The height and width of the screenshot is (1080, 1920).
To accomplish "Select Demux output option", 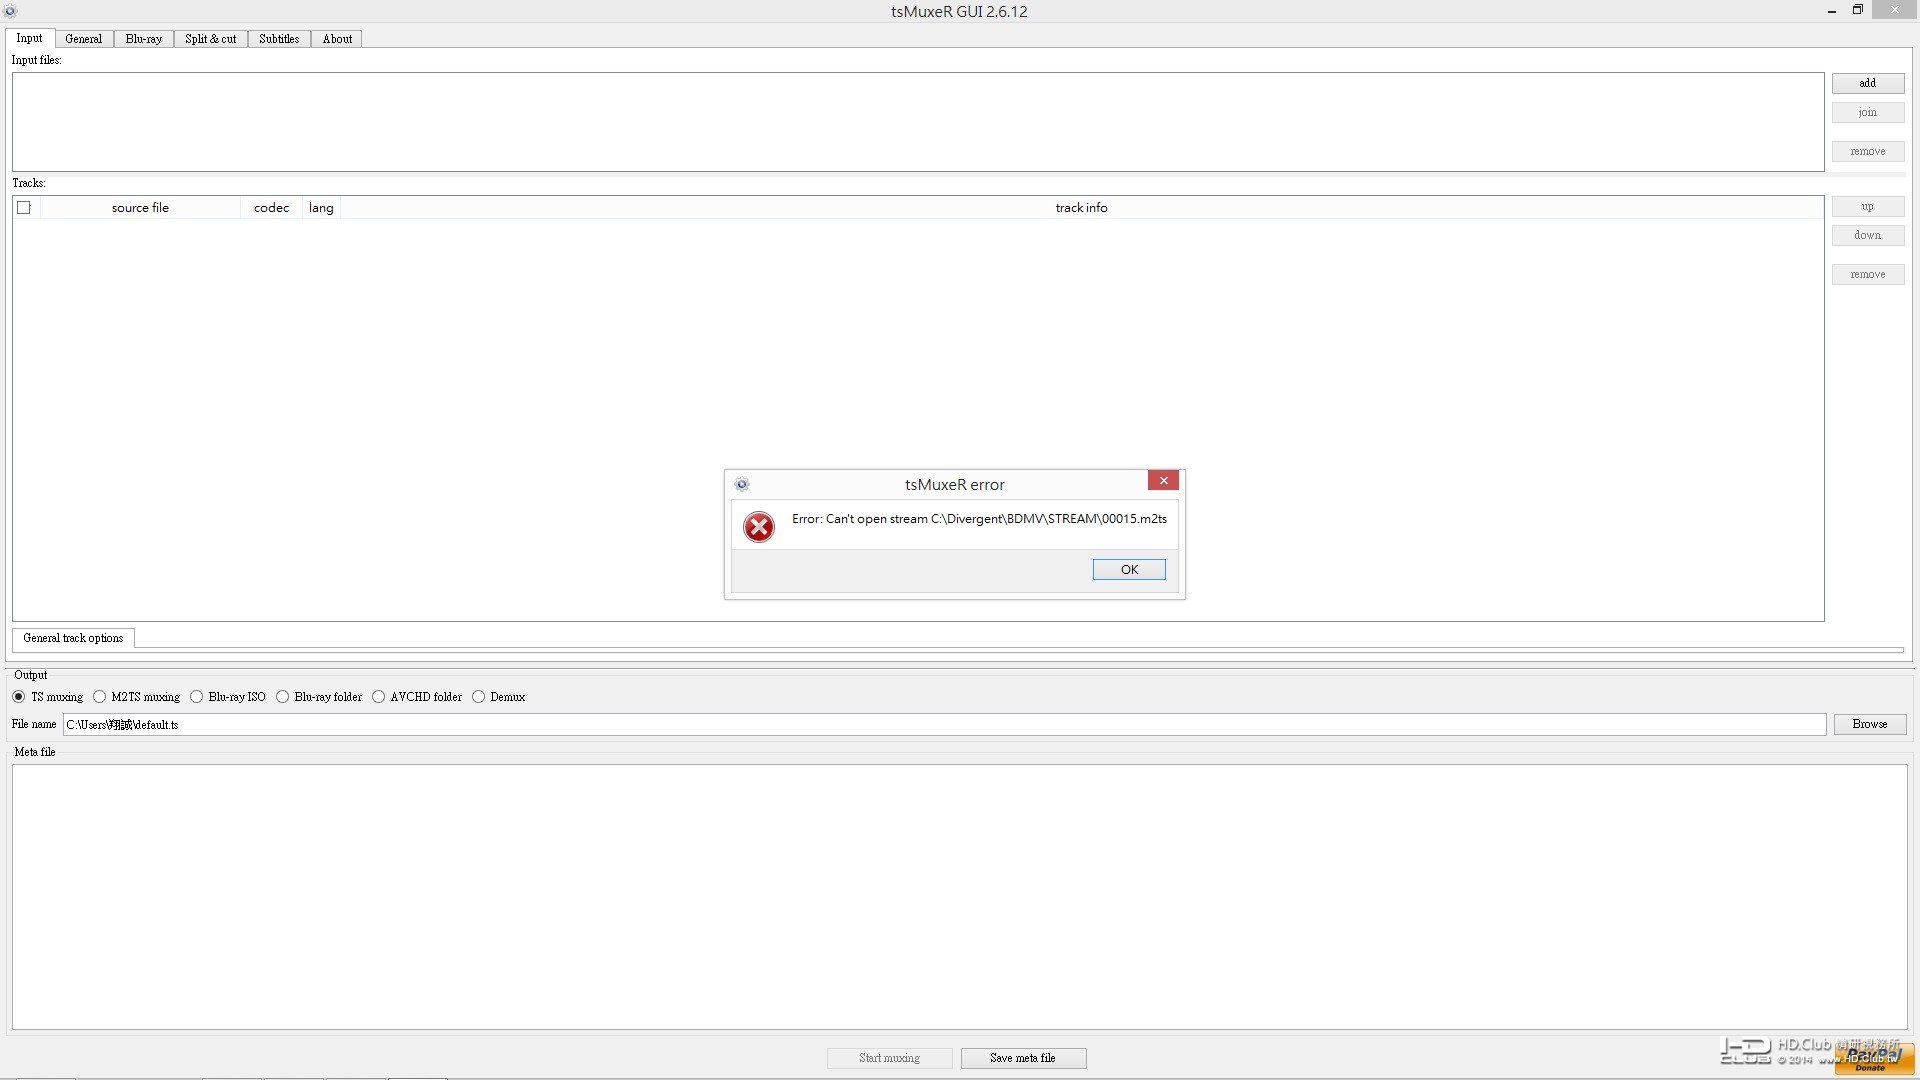I will pyautogui.click(x=499, y=697).
